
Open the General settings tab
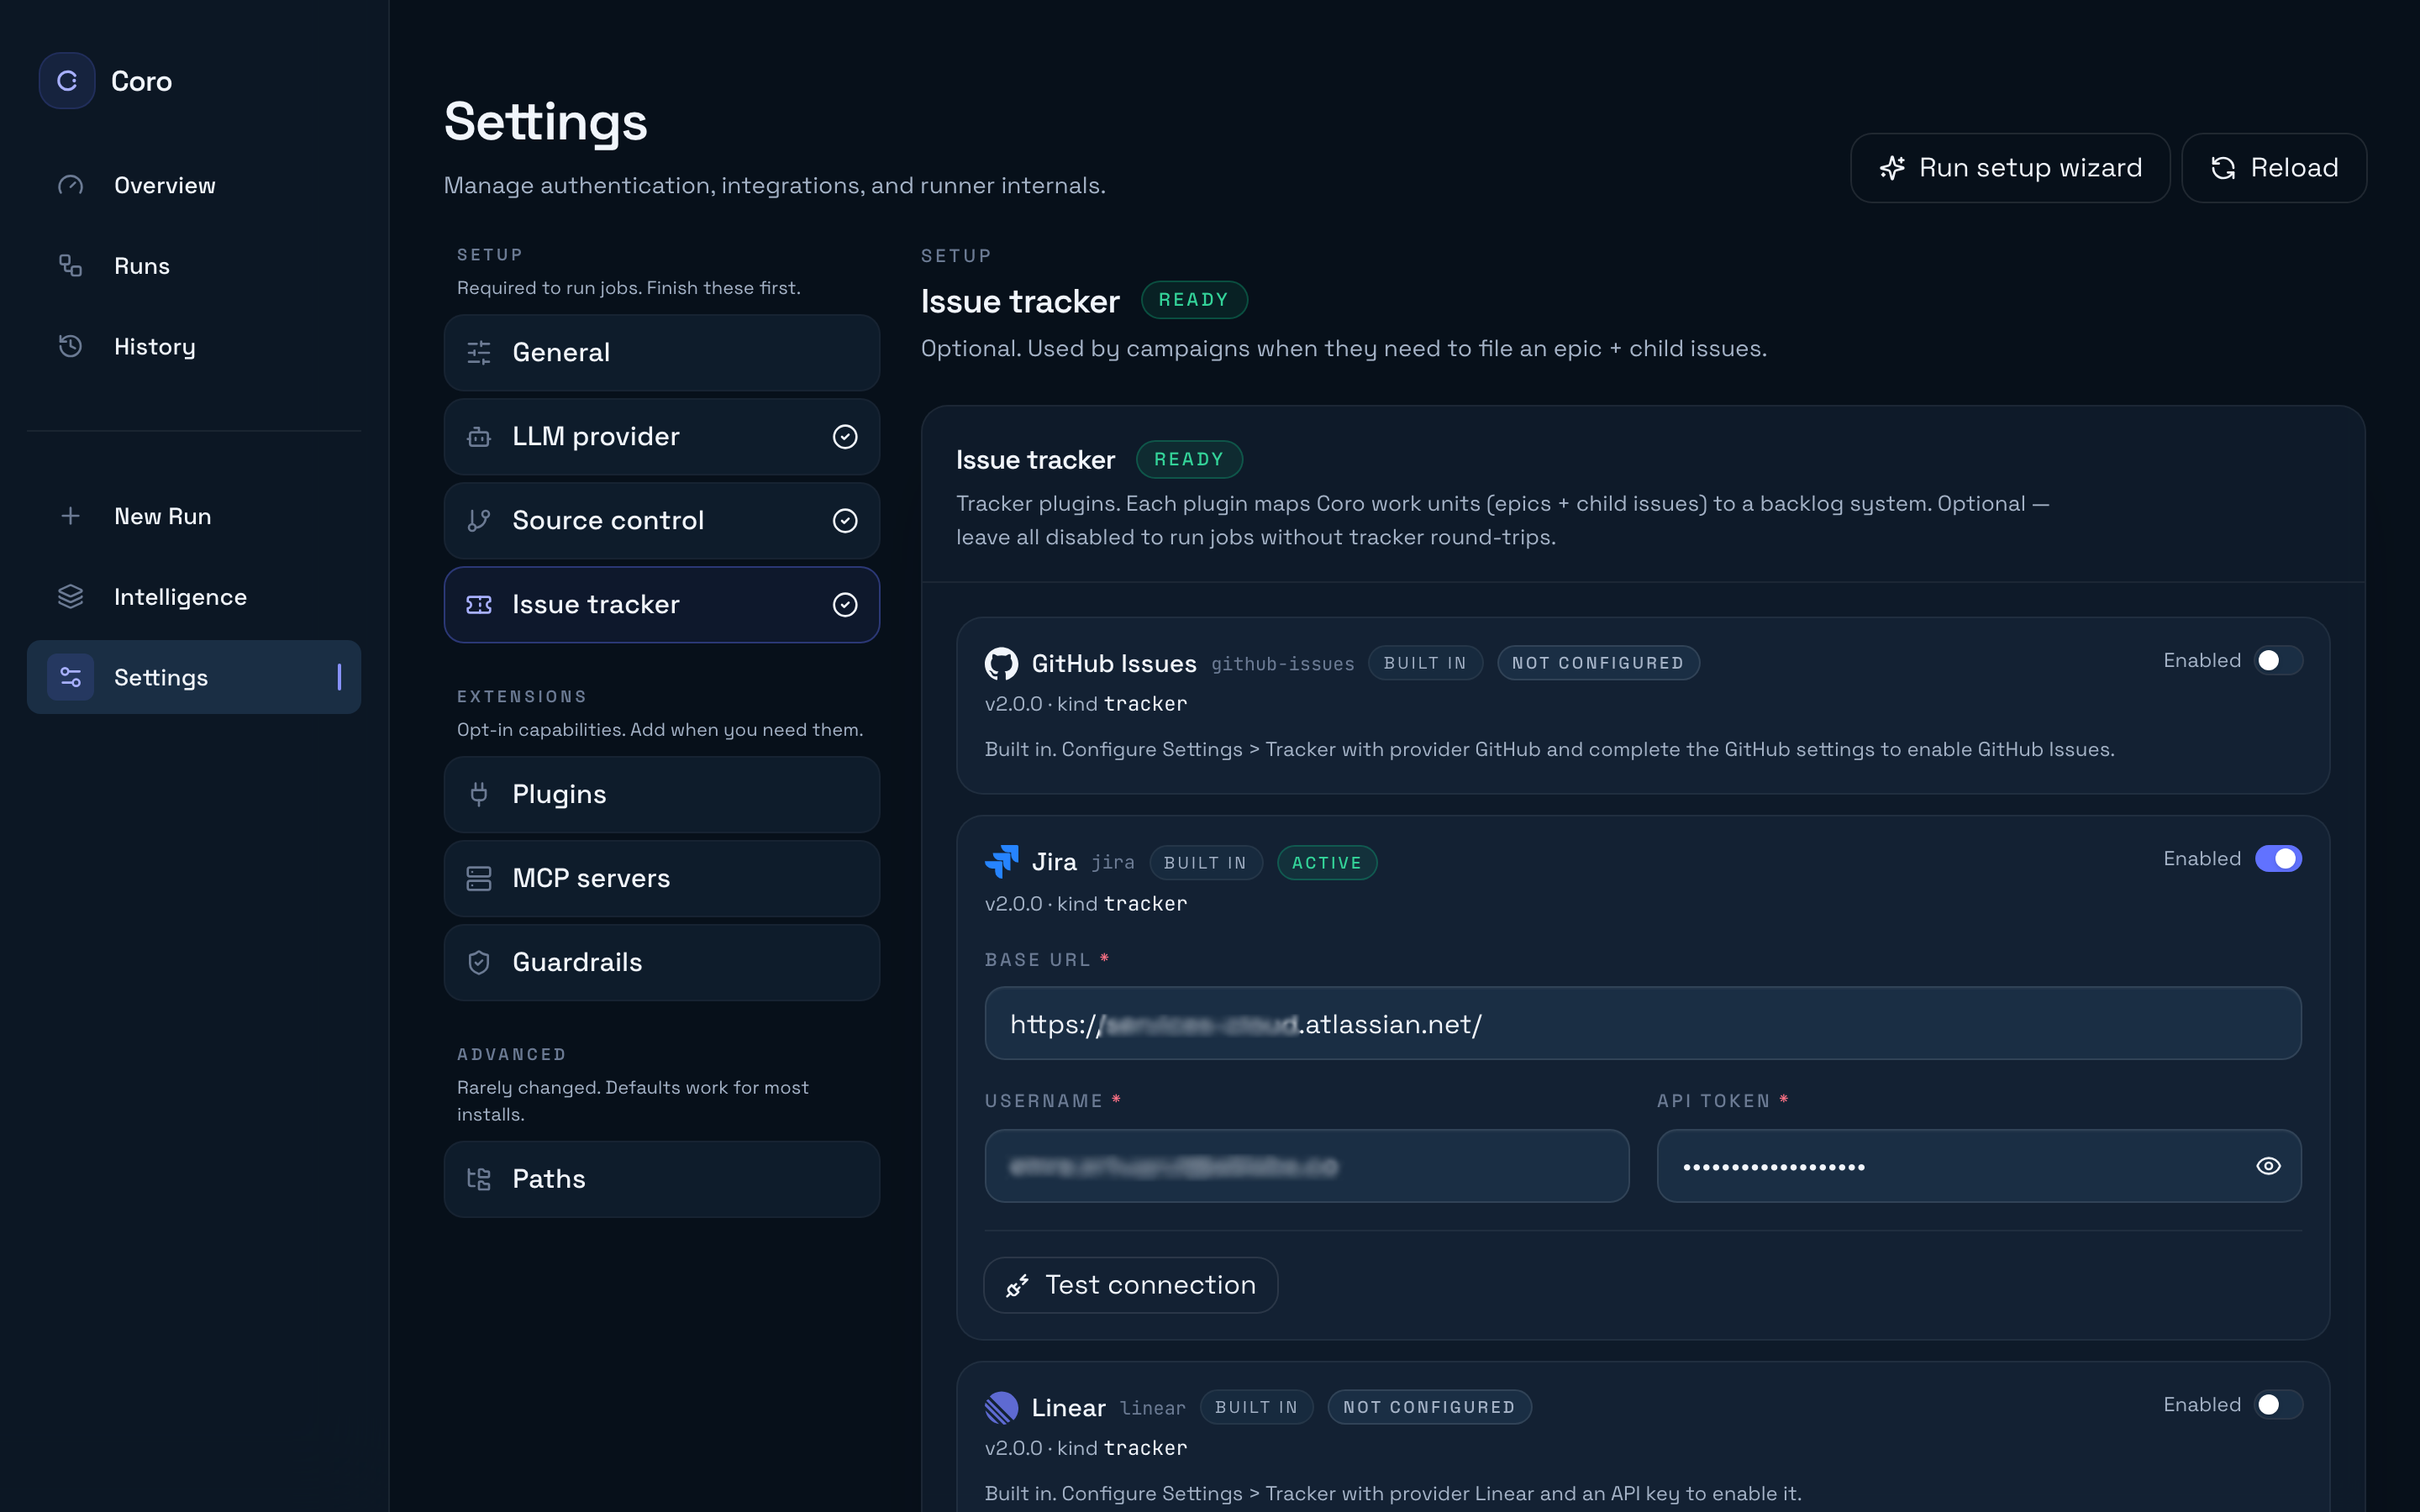coord(661,352)
